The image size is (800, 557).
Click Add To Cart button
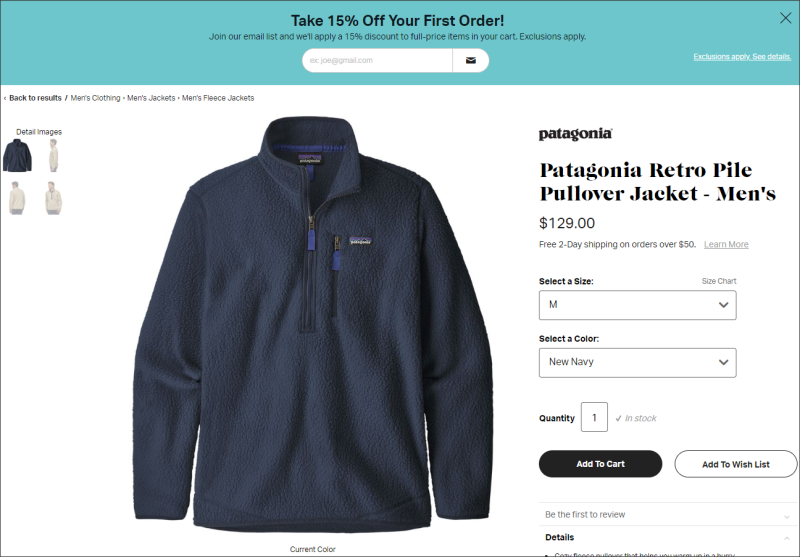601,464
